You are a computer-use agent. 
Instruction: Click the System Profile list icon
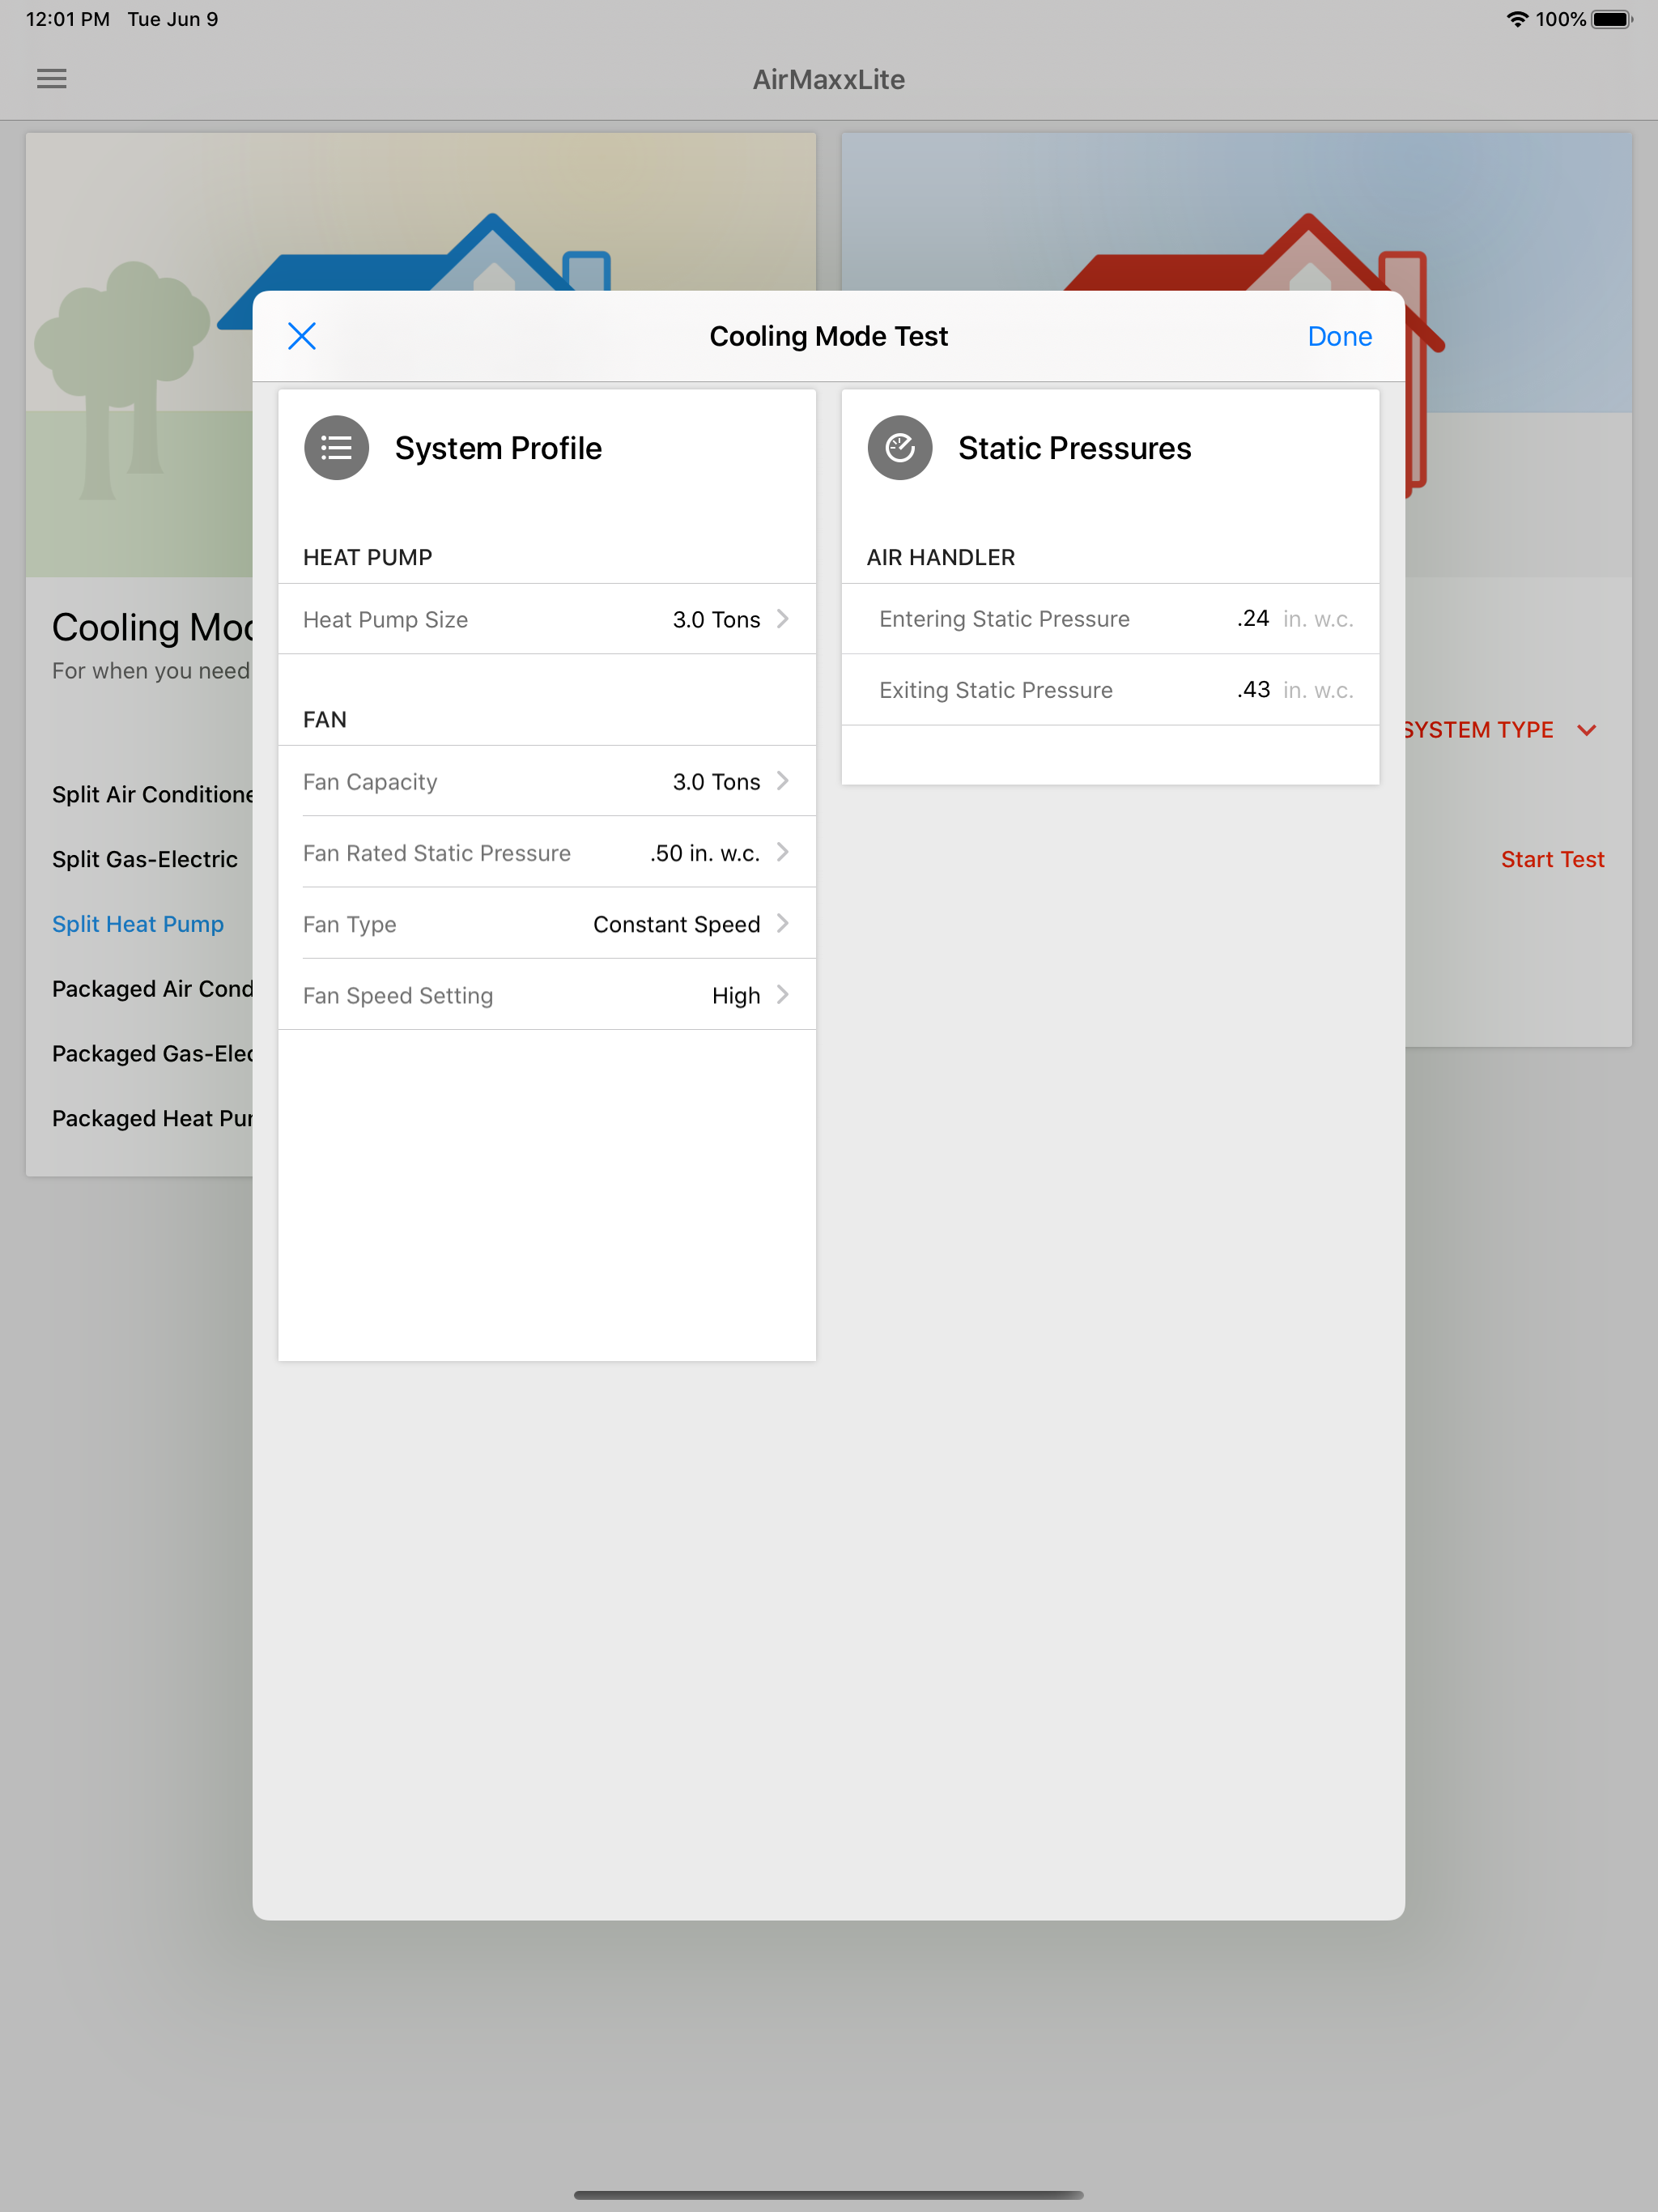coord(336,448)
